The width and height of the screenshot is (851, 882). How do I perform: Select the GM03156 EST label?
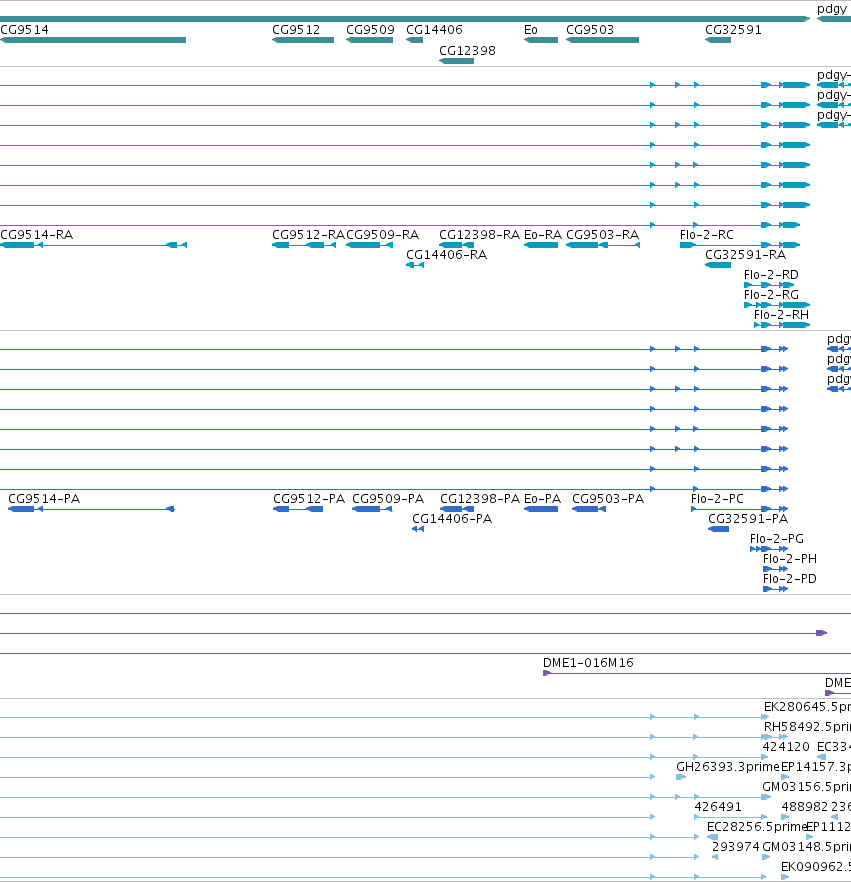807,787
